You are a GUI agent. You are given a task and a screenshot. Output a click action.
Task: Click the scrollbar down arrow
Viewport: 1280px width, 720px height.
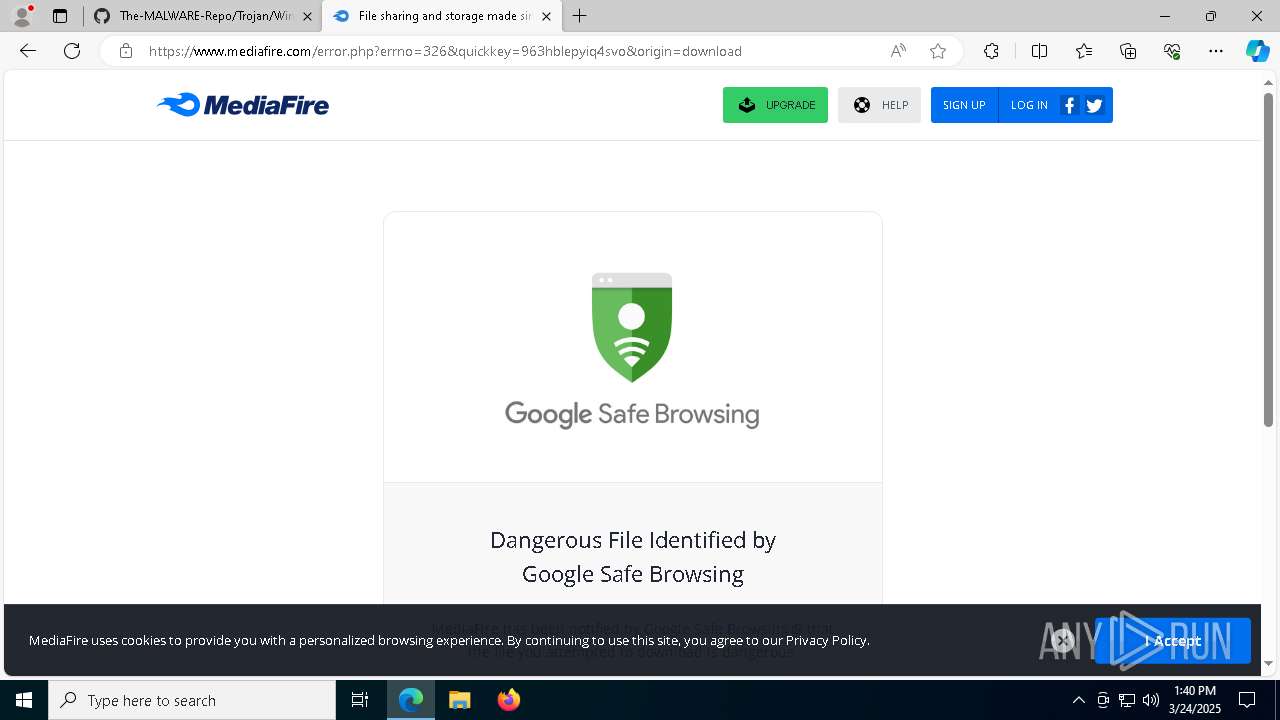[x=1268, y=663]
